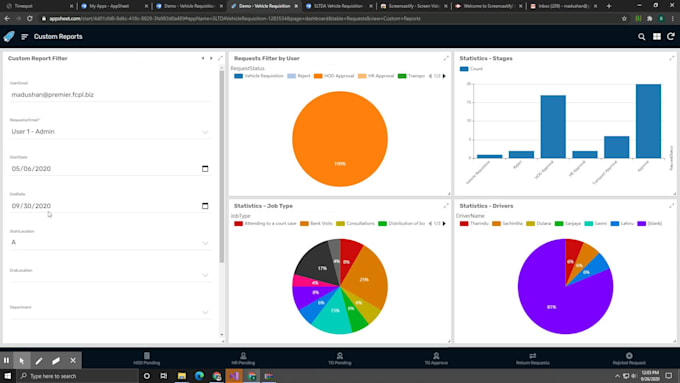Go to previous record in Custom Report Filter
The image size is (680, 383).
[203, 58]
